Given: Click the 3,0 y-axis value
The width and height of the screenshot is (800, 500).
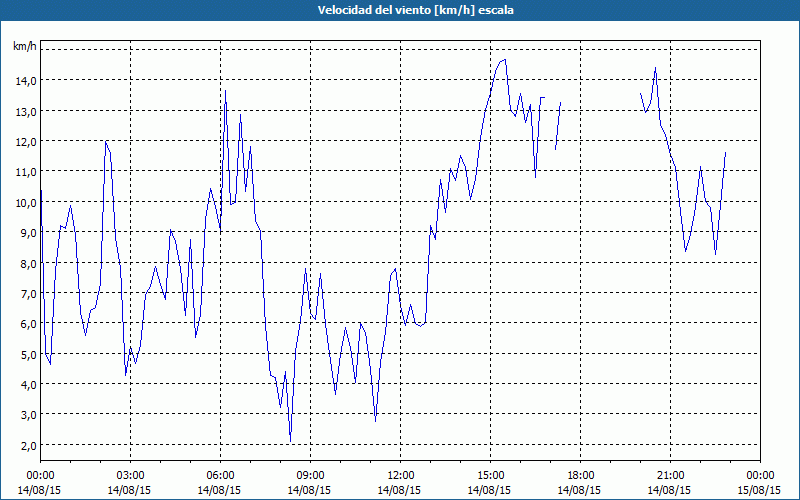Looking at the screenshot, I should click(28, 415).
